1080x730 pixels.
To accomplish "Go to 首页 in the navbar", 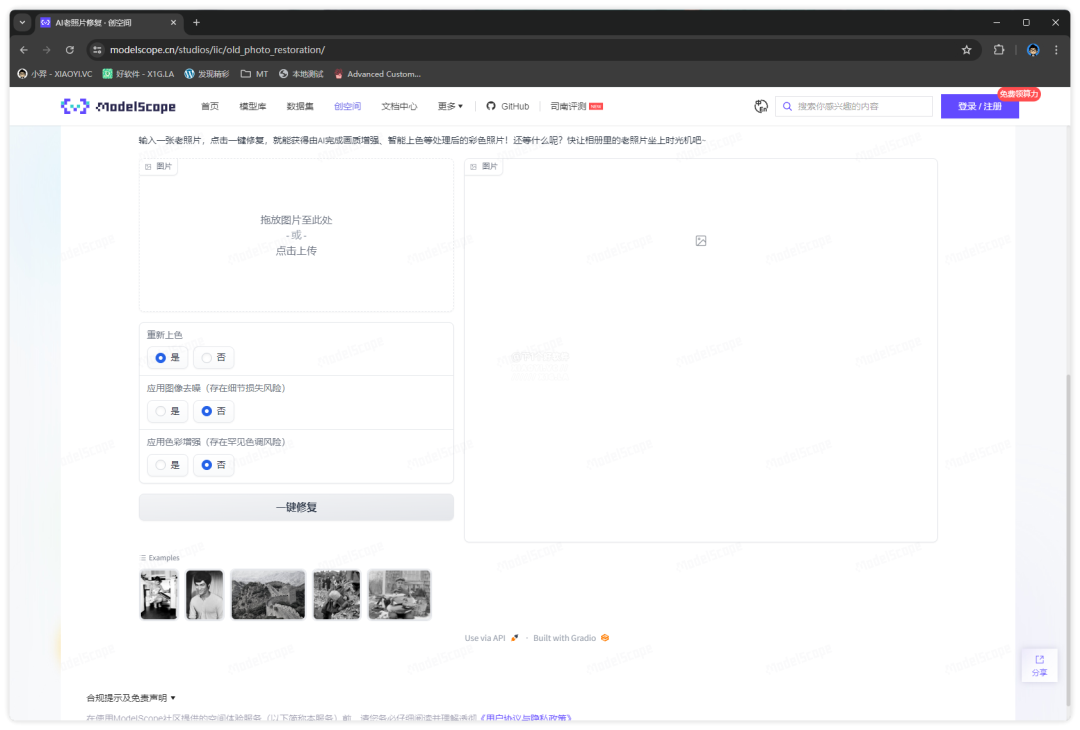I will point(210,106).
